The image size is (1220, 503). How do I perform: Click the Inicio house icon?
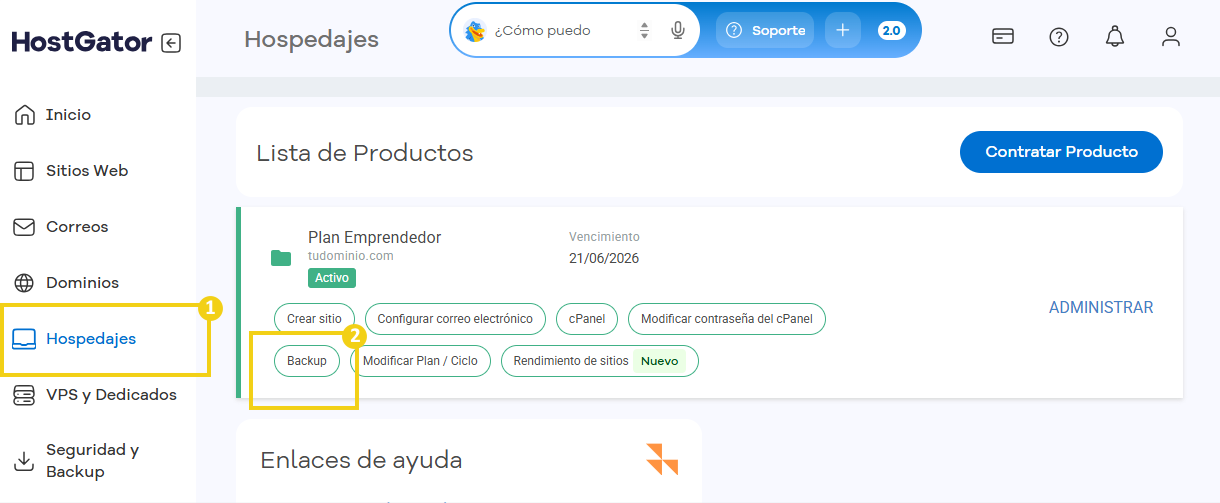coord(25,115)
